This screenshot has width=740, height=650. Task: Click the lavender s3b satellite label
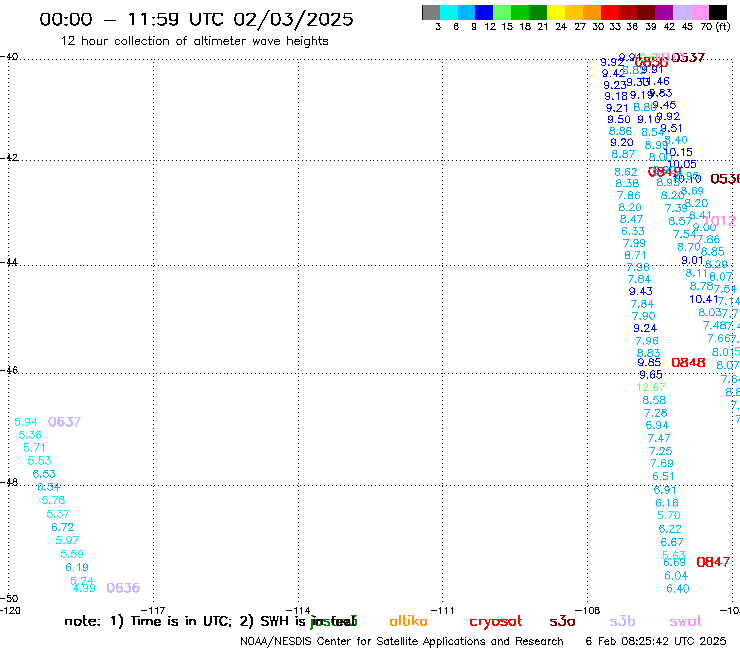pos(622,621)
